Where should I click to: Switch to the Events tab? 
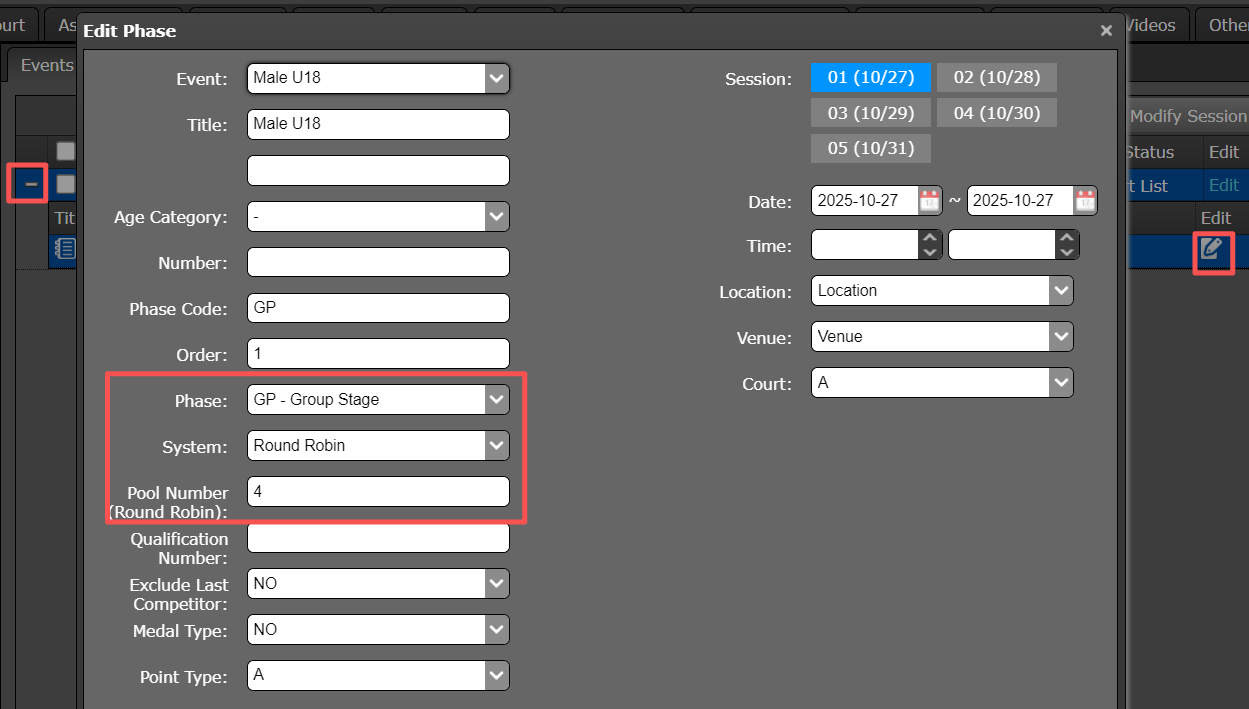pyautogui.click(x=47, y=65)
